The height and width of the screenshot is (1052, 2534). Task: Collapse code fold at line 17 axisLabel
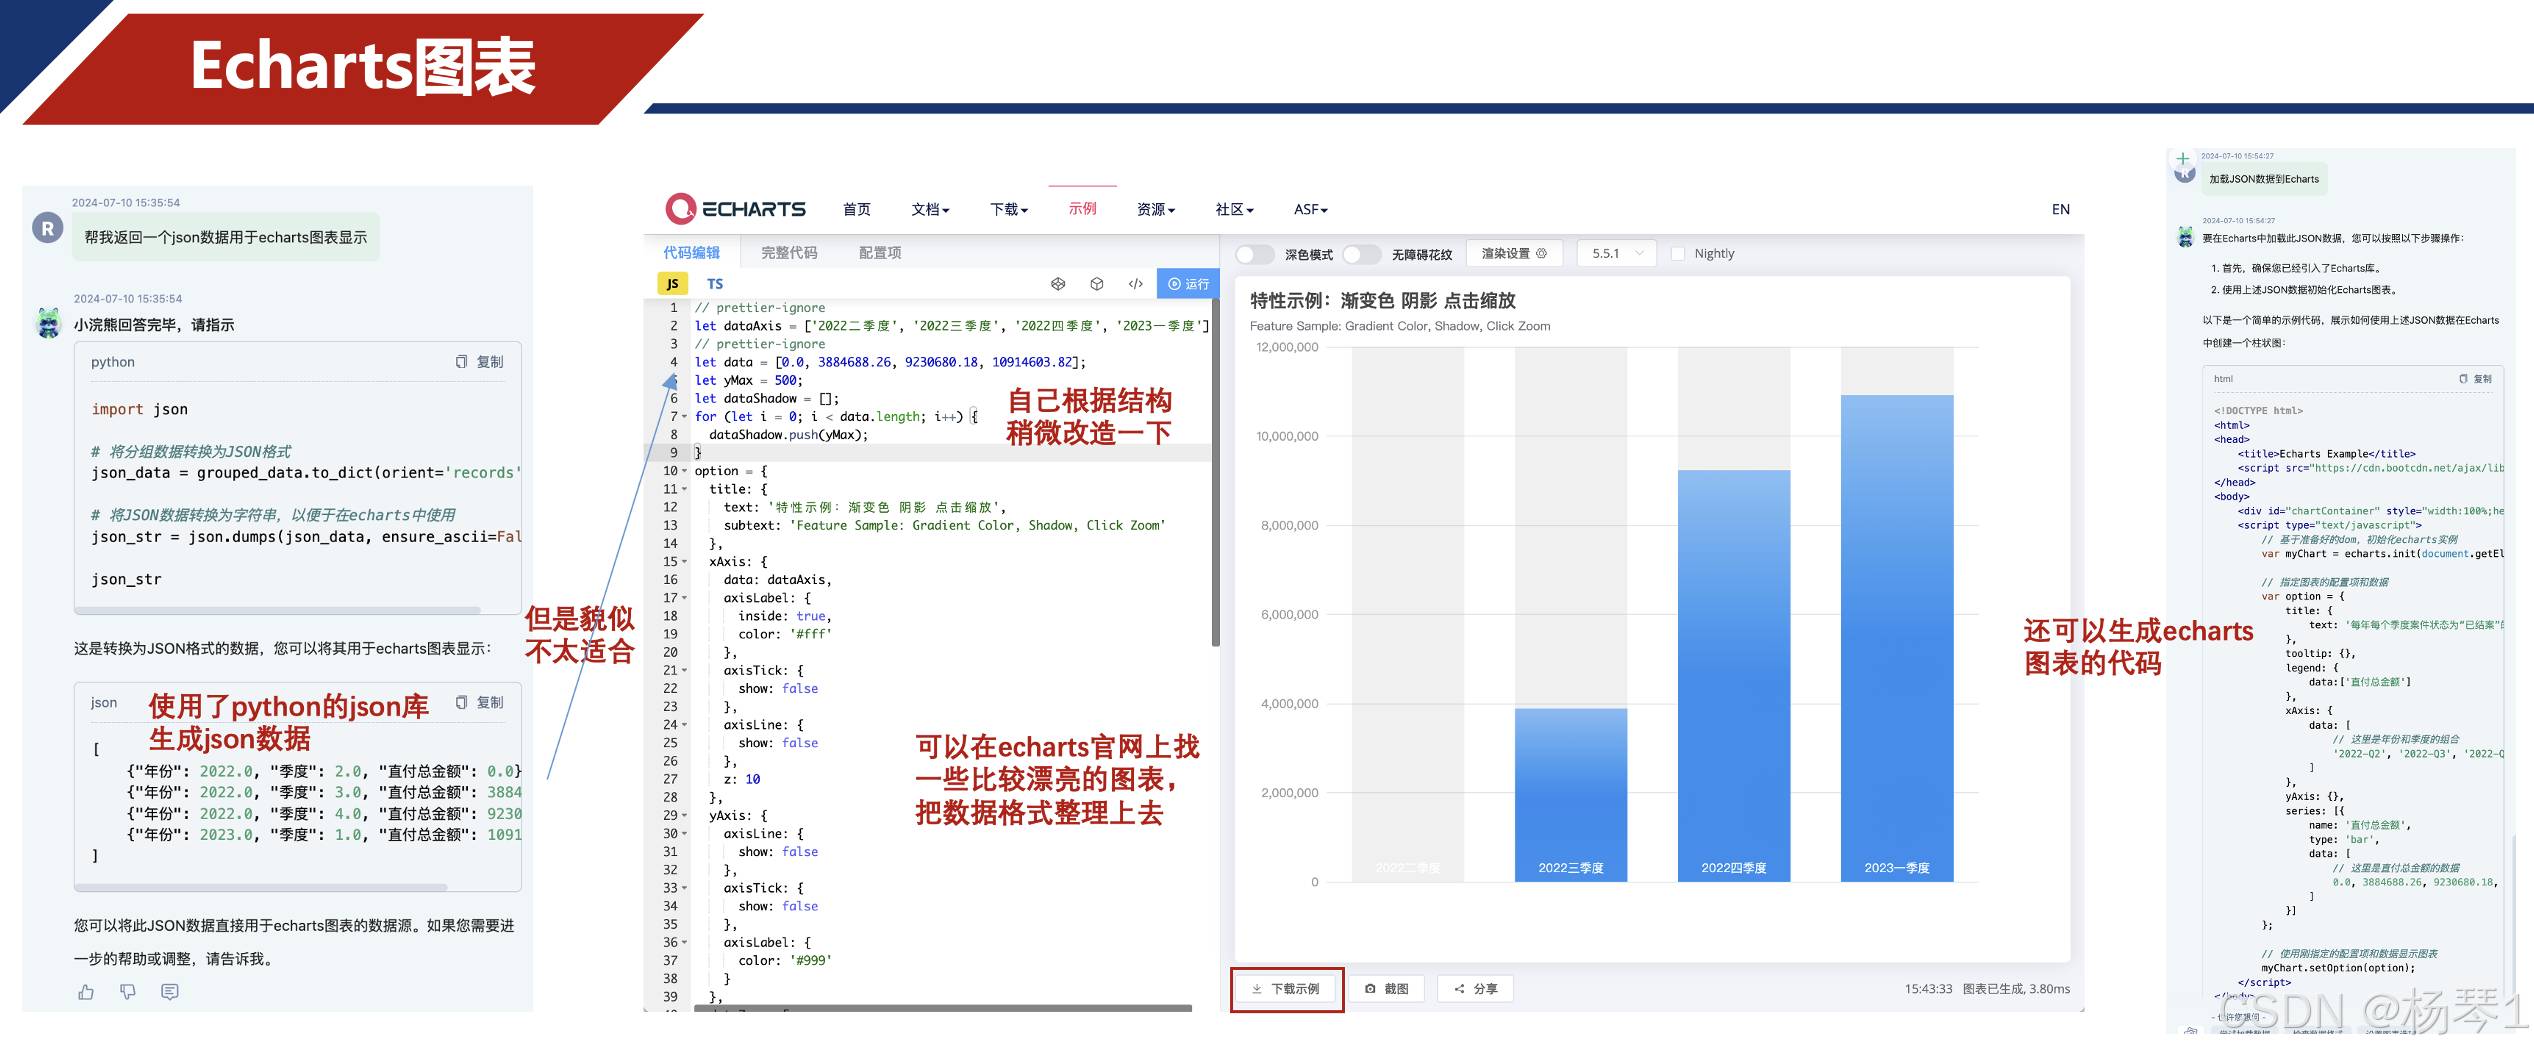click(685, 598)
